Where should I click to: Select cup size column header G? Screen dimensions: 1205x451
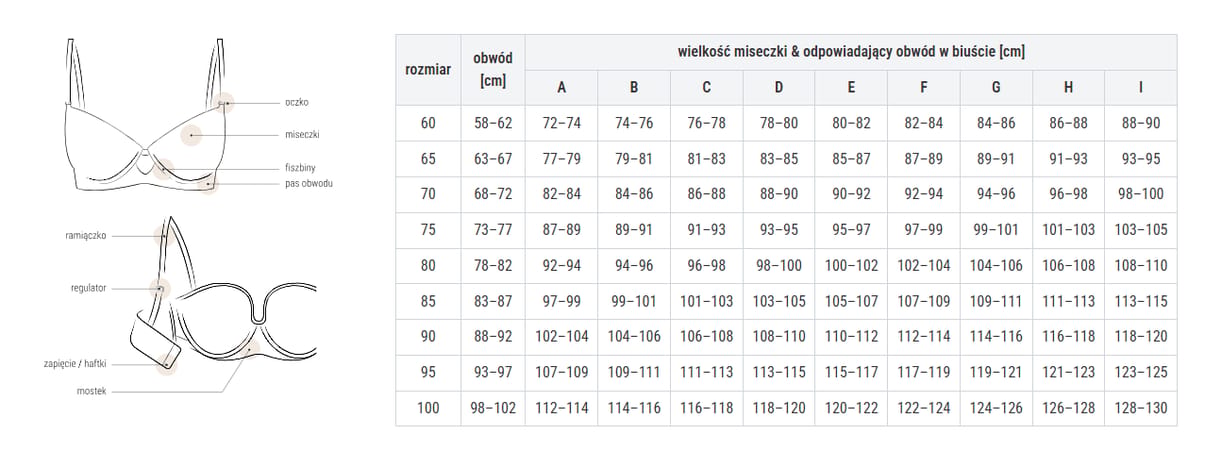[996, 87]
